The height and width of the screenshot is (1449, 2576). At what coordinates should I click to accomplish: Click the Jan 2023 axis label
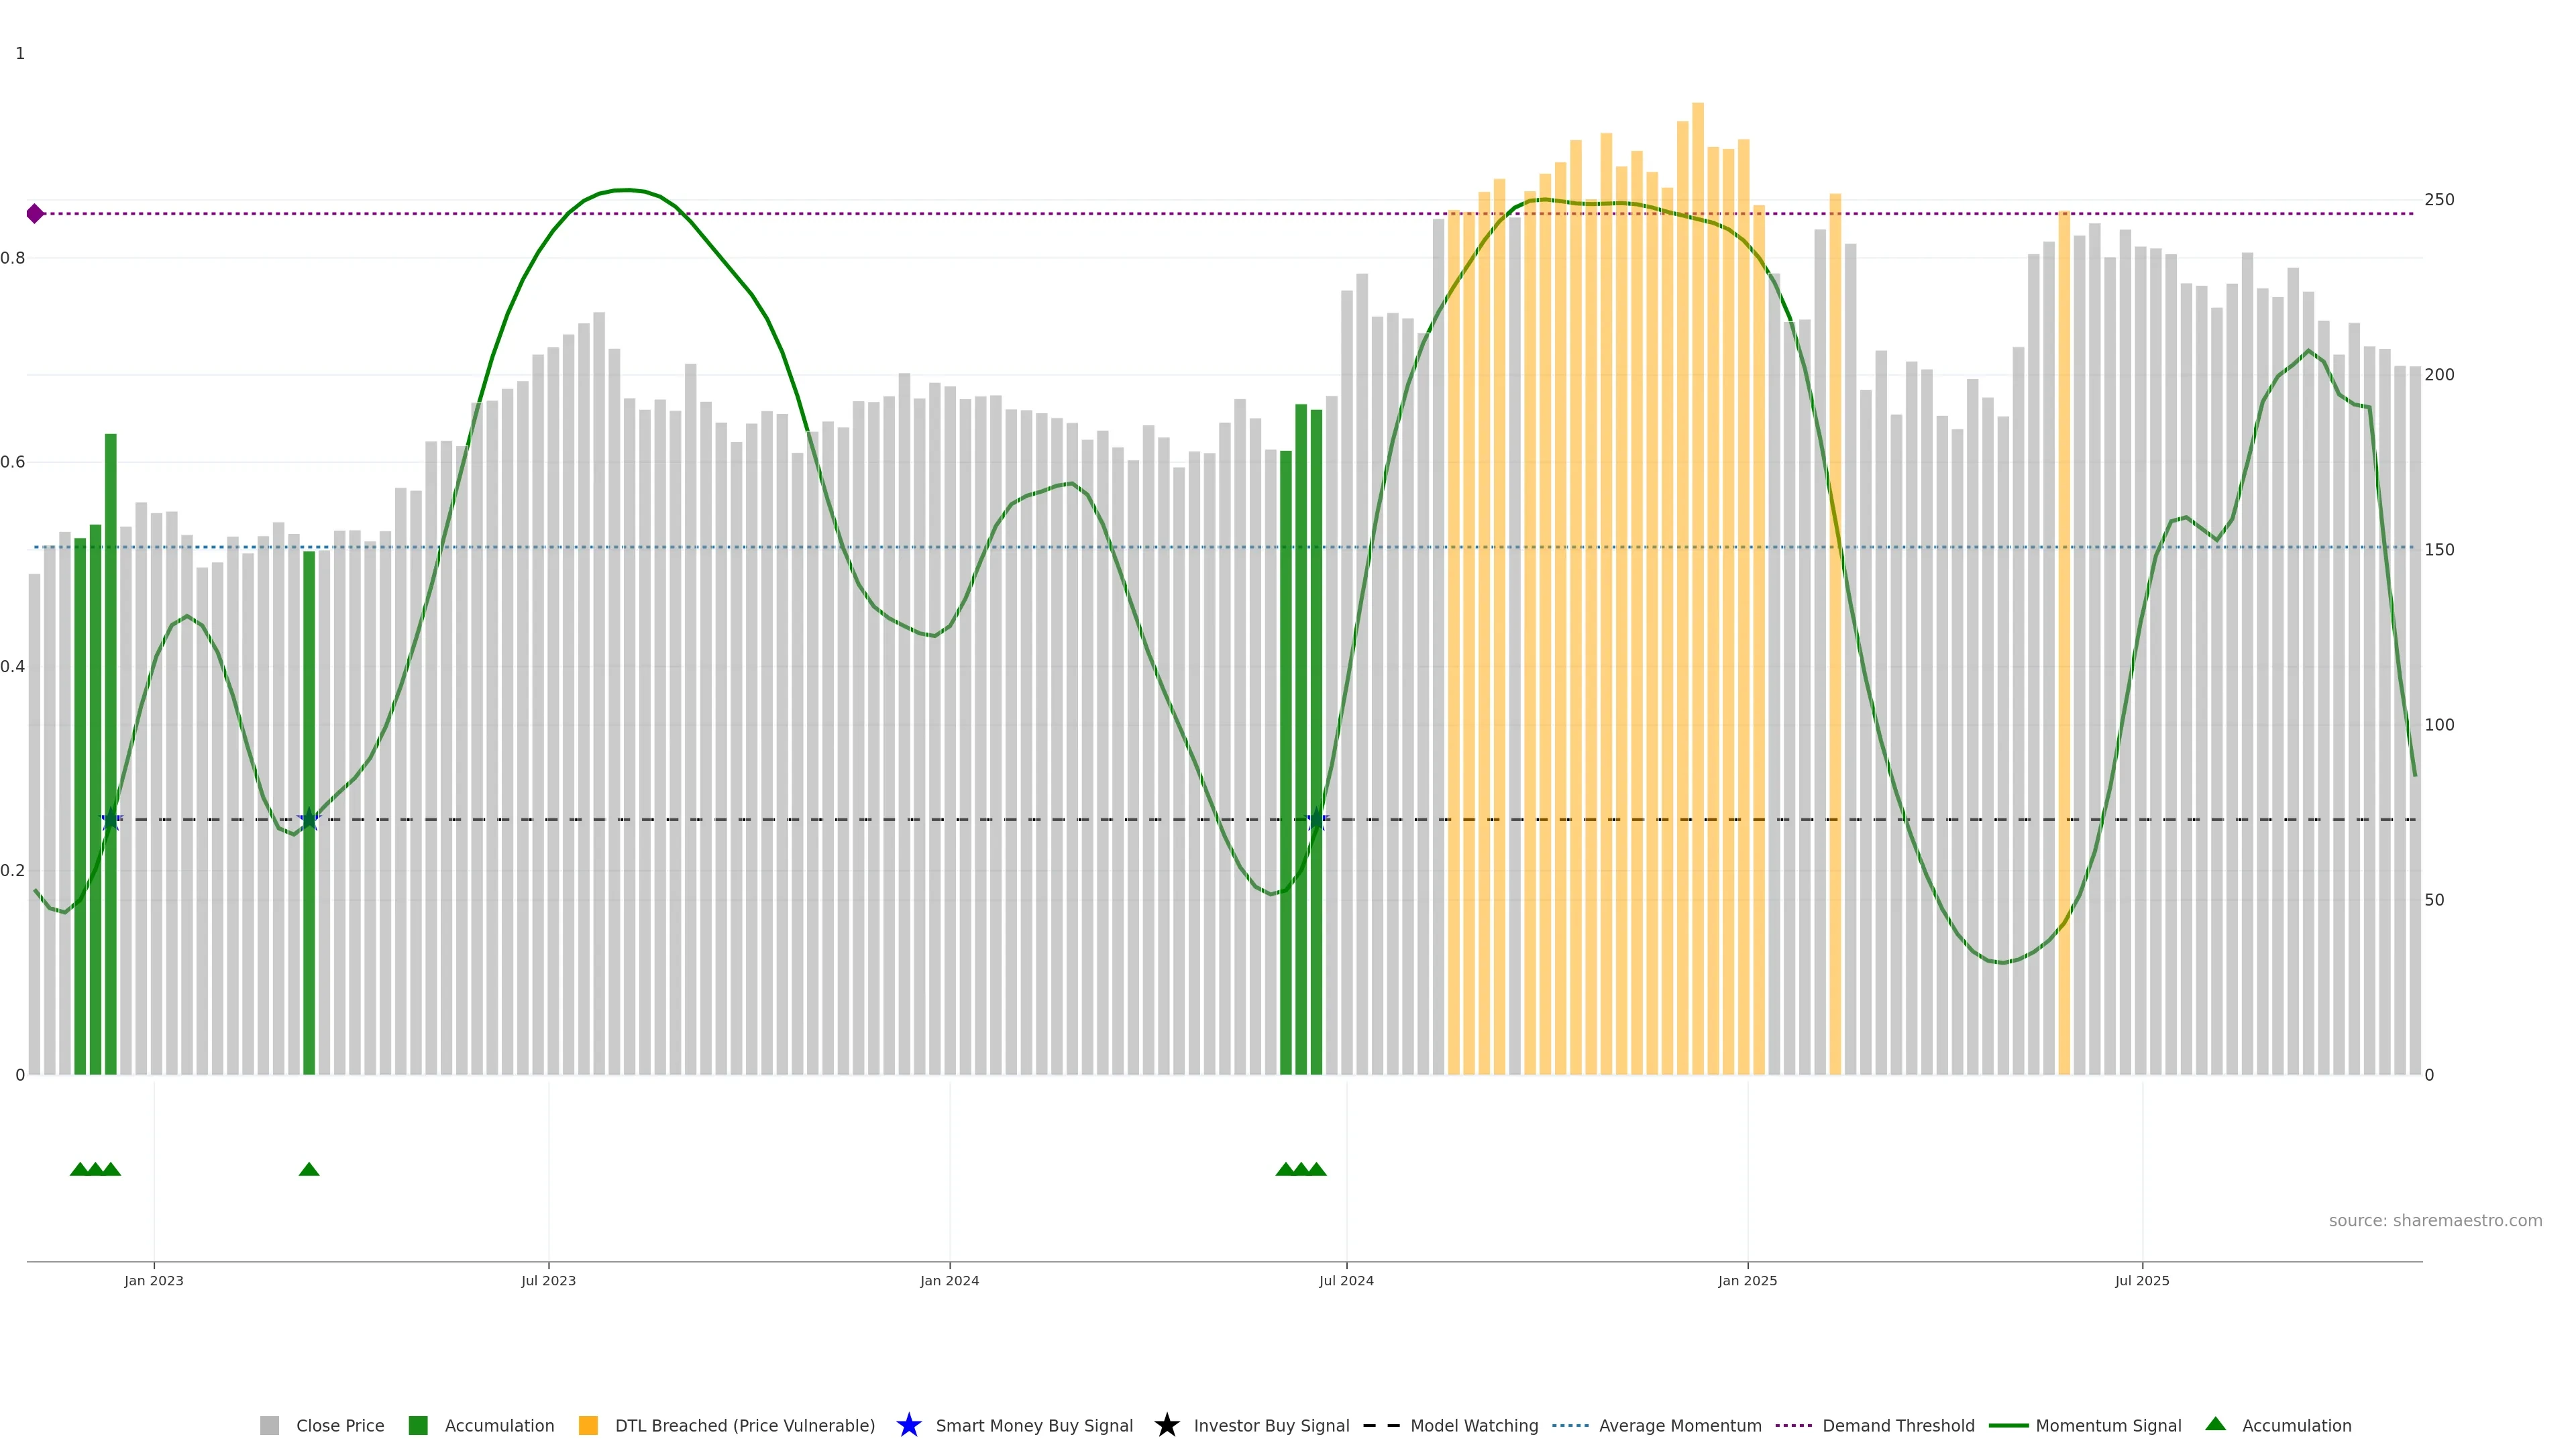click(154, 1280)
